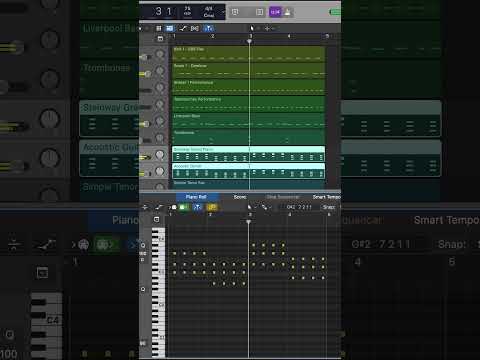The width and height of the screenshot is (480, 360).
Task: Click the playhead position display 3 1
Action: click(163, 11)
